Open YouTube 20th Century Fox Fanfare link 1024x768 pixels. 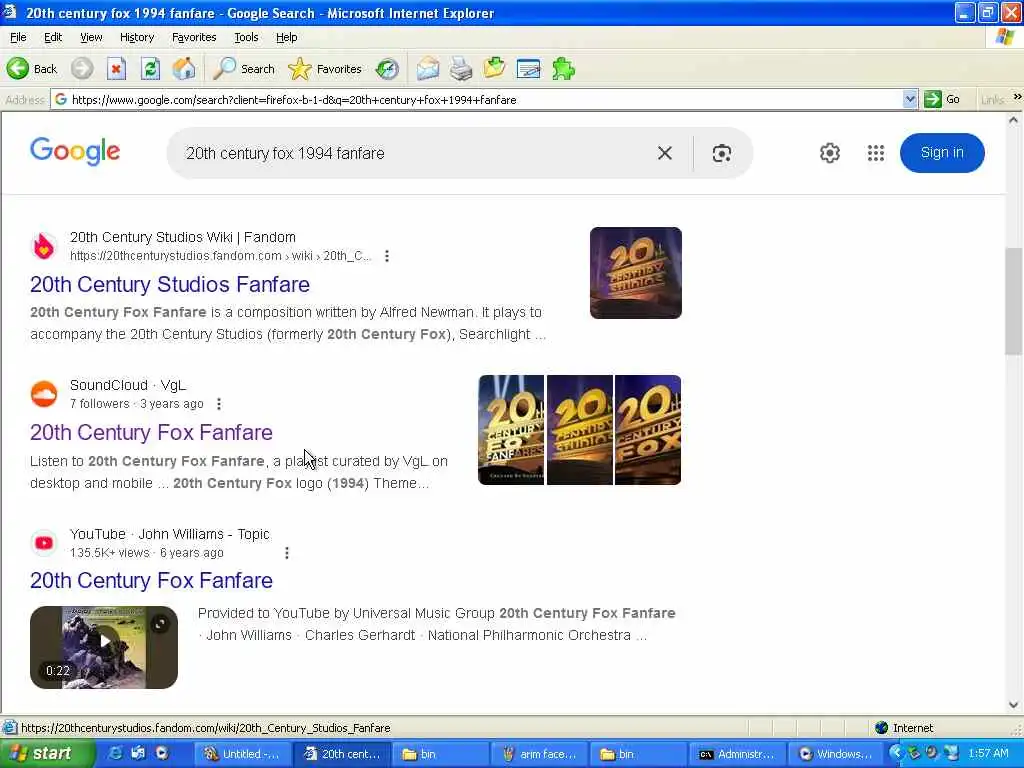pos(151,581)
